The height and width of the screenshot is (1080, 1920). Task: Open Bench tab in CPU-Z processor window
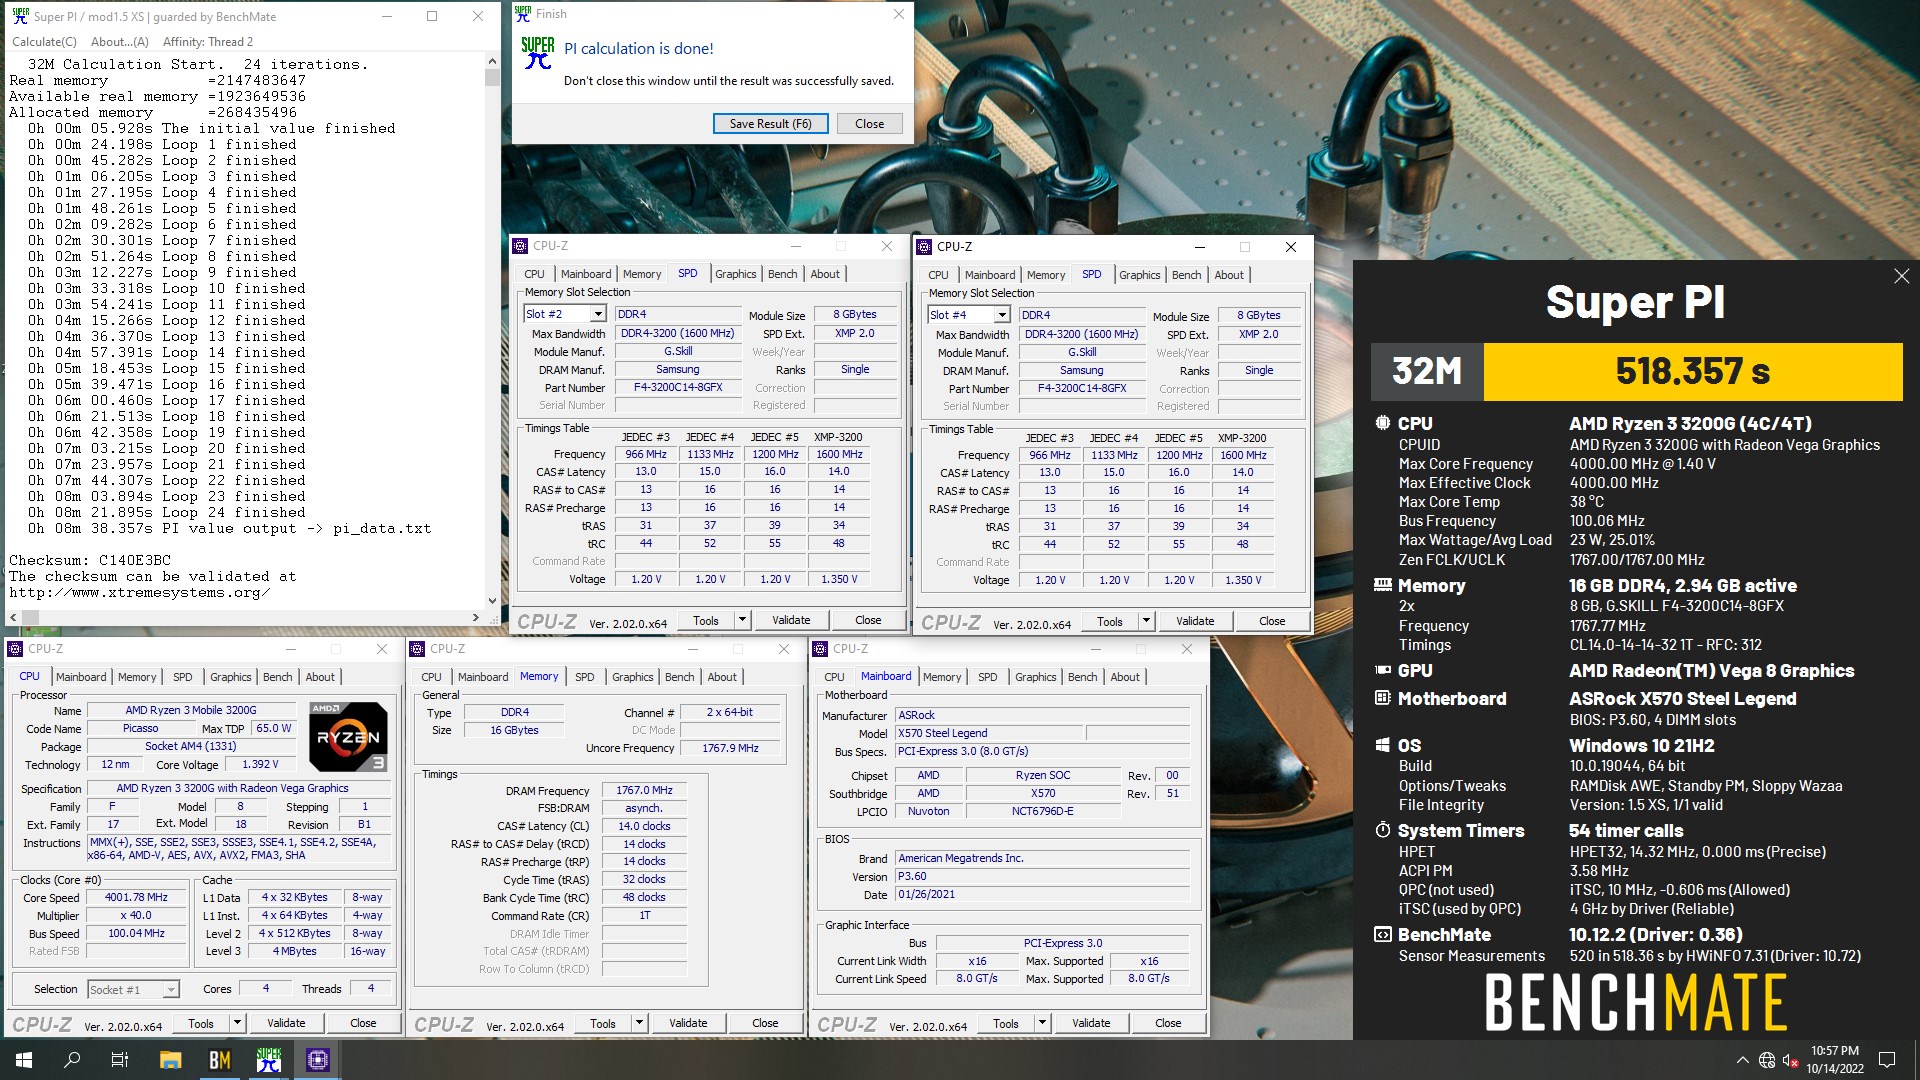coord(278,677)
